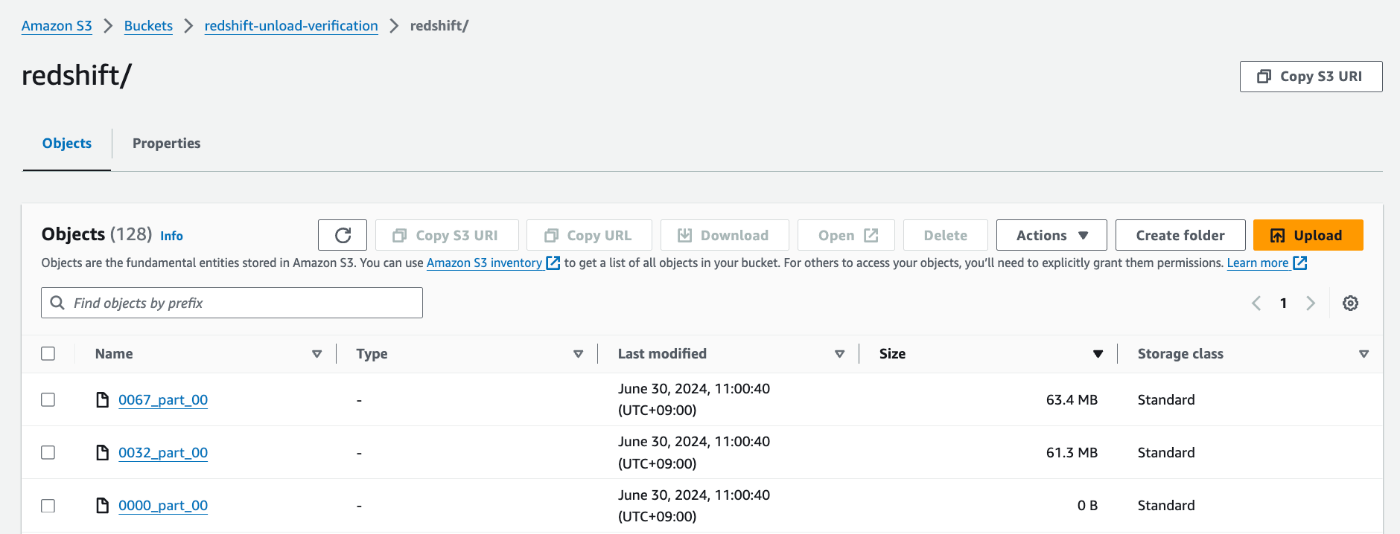Screen dimensions: 1400x534
Task: Check the box for 0032_part_00
Action: [x=48, y=453]
